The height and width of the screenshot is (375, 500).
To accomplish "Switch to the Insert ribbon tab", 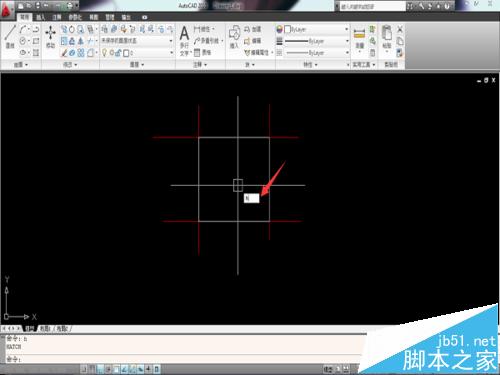I will [x=41, y=17].
